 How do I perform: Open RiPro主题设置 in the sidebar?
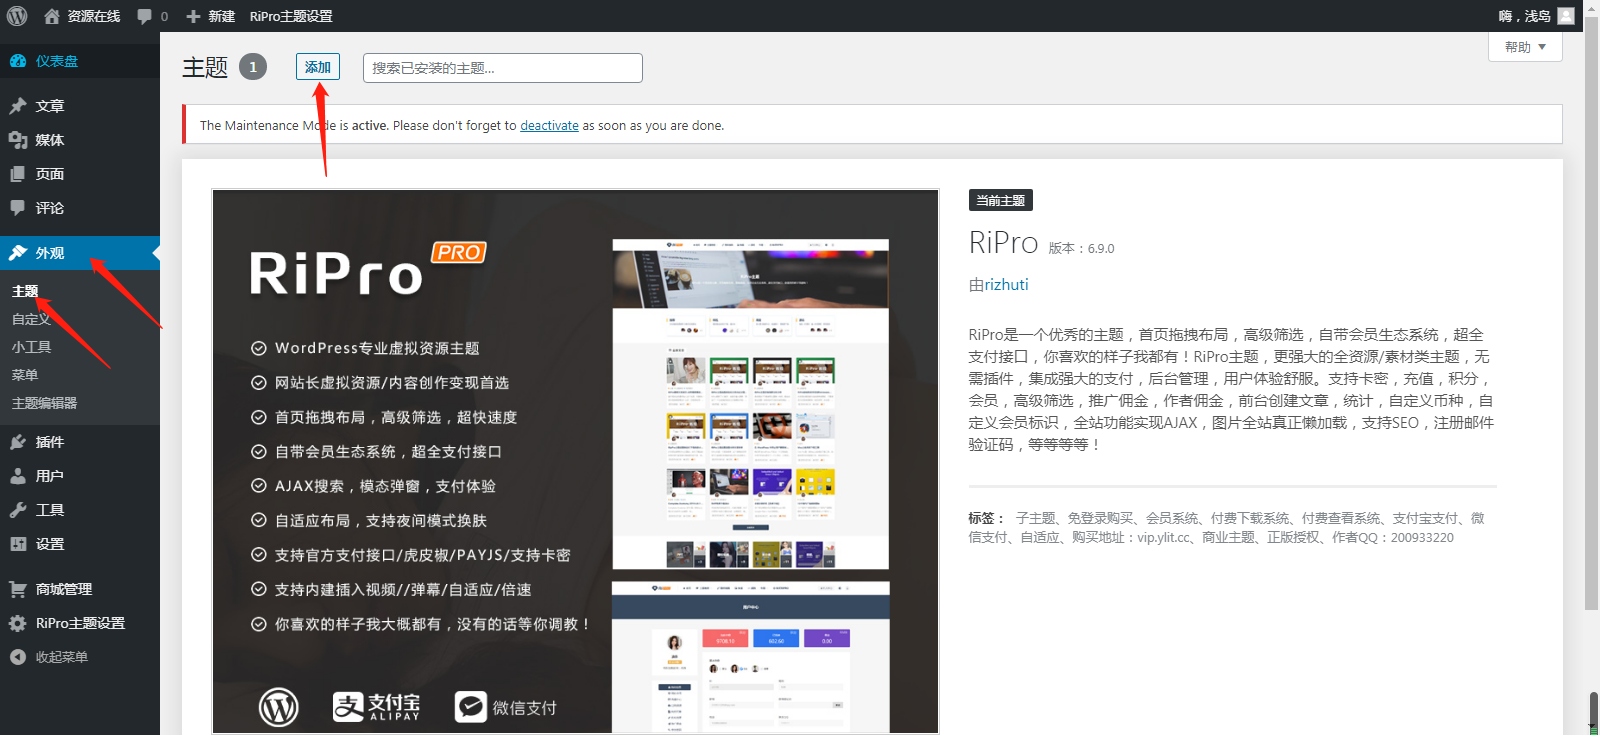[80, 623]
